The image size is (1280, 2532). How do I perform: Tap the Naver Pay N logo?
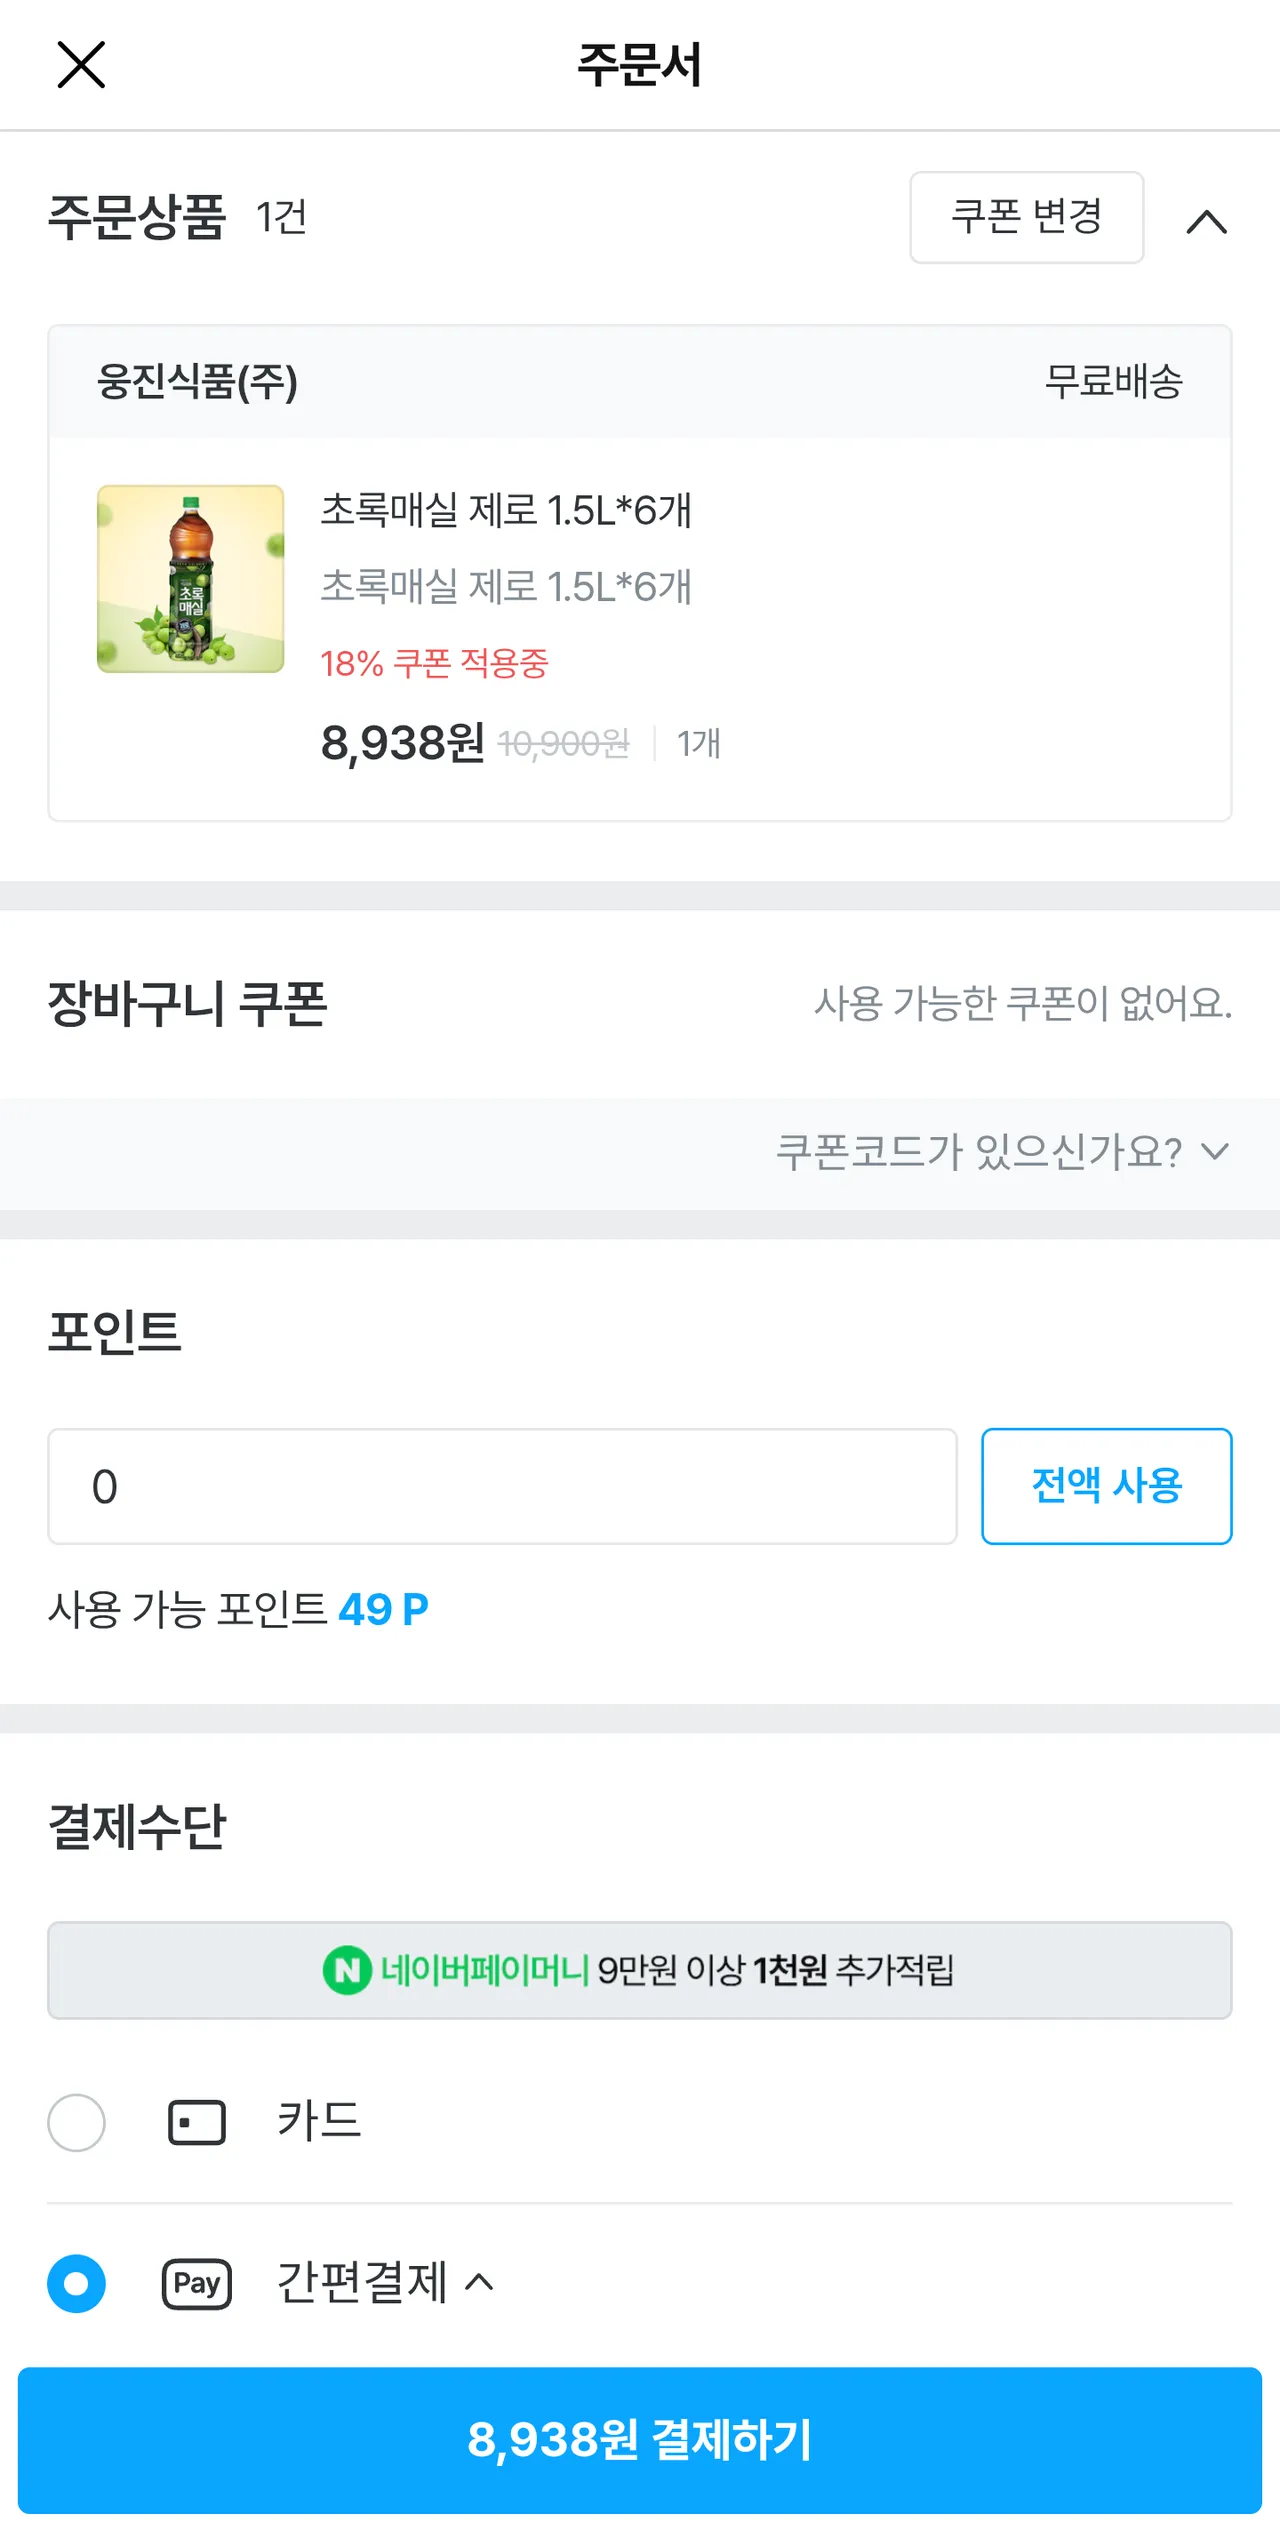click(347, 1970)
